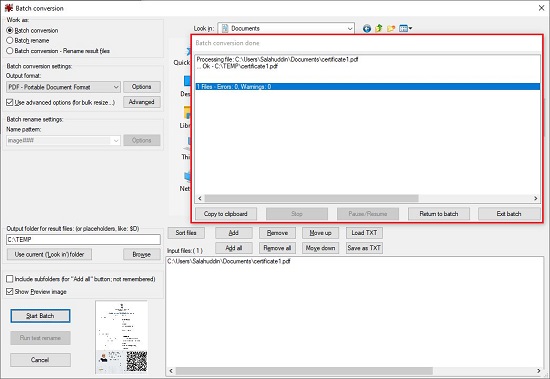Click the back arrow icon near Look in

pyautogui.click(x=367, y=28)
